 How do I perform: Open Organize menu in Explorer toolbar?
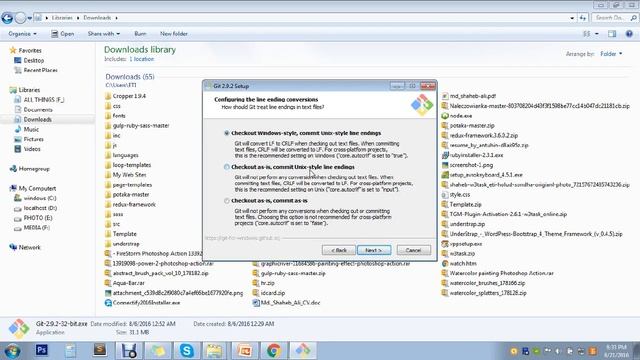click(22, 34)
